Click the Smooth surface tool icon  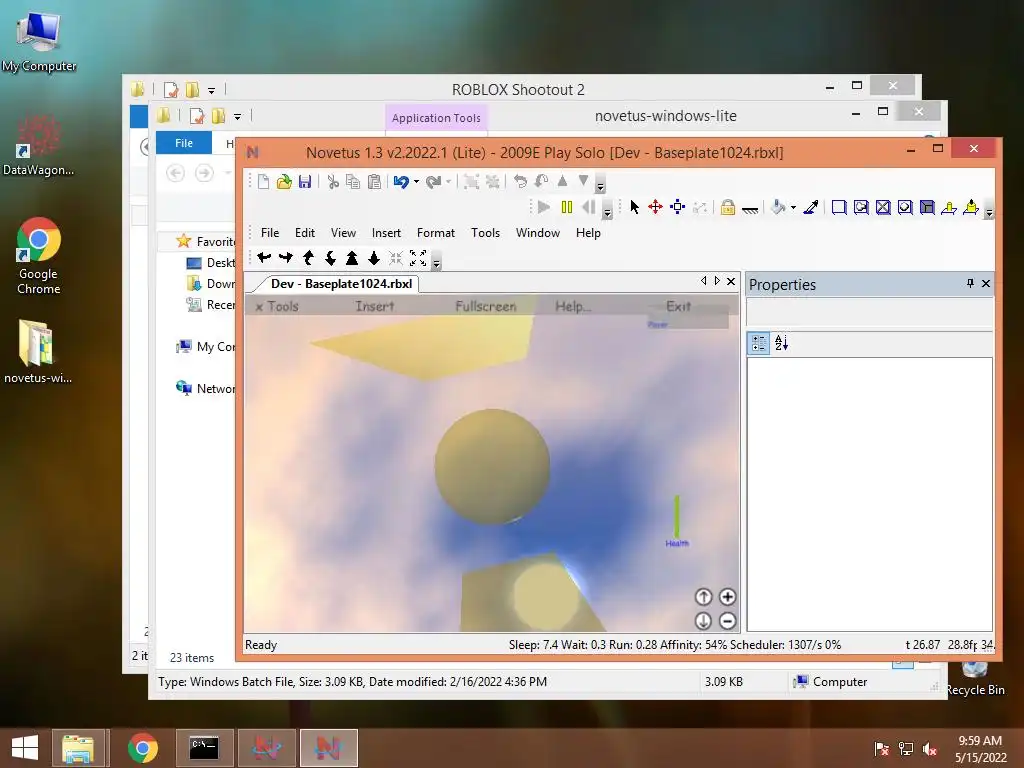pyautogui.click(x=839, y=208)
